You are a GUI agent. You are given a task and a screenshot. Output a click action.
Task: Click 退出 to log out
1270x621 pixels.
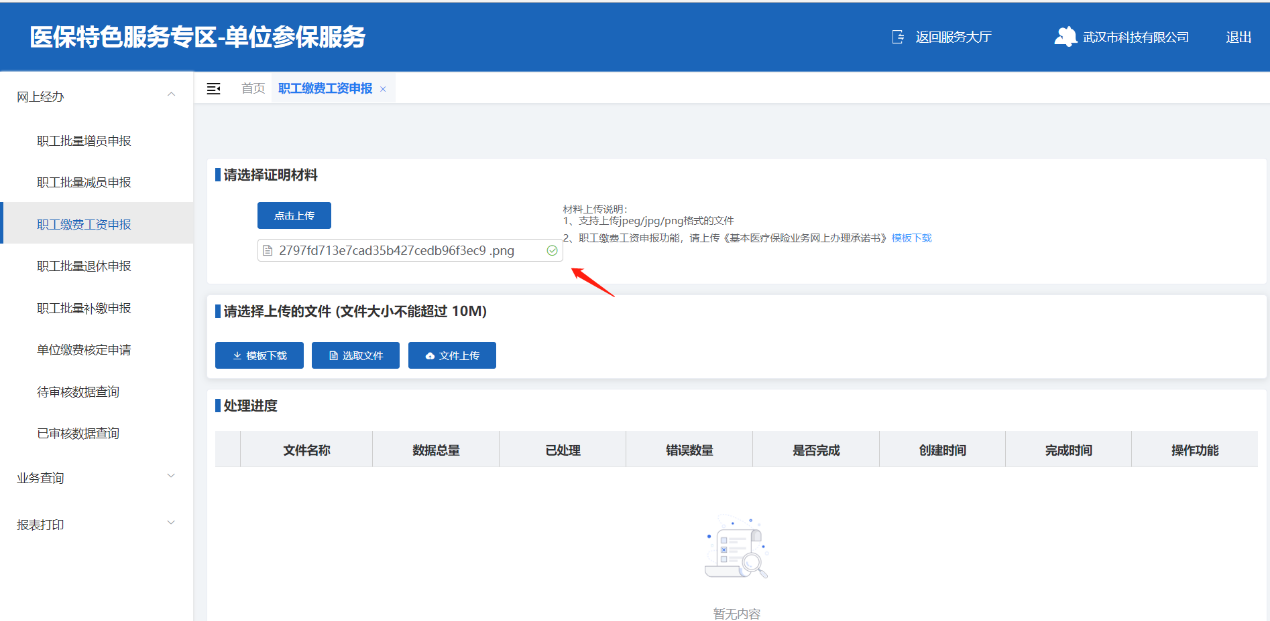click(x=1239, y=37)
